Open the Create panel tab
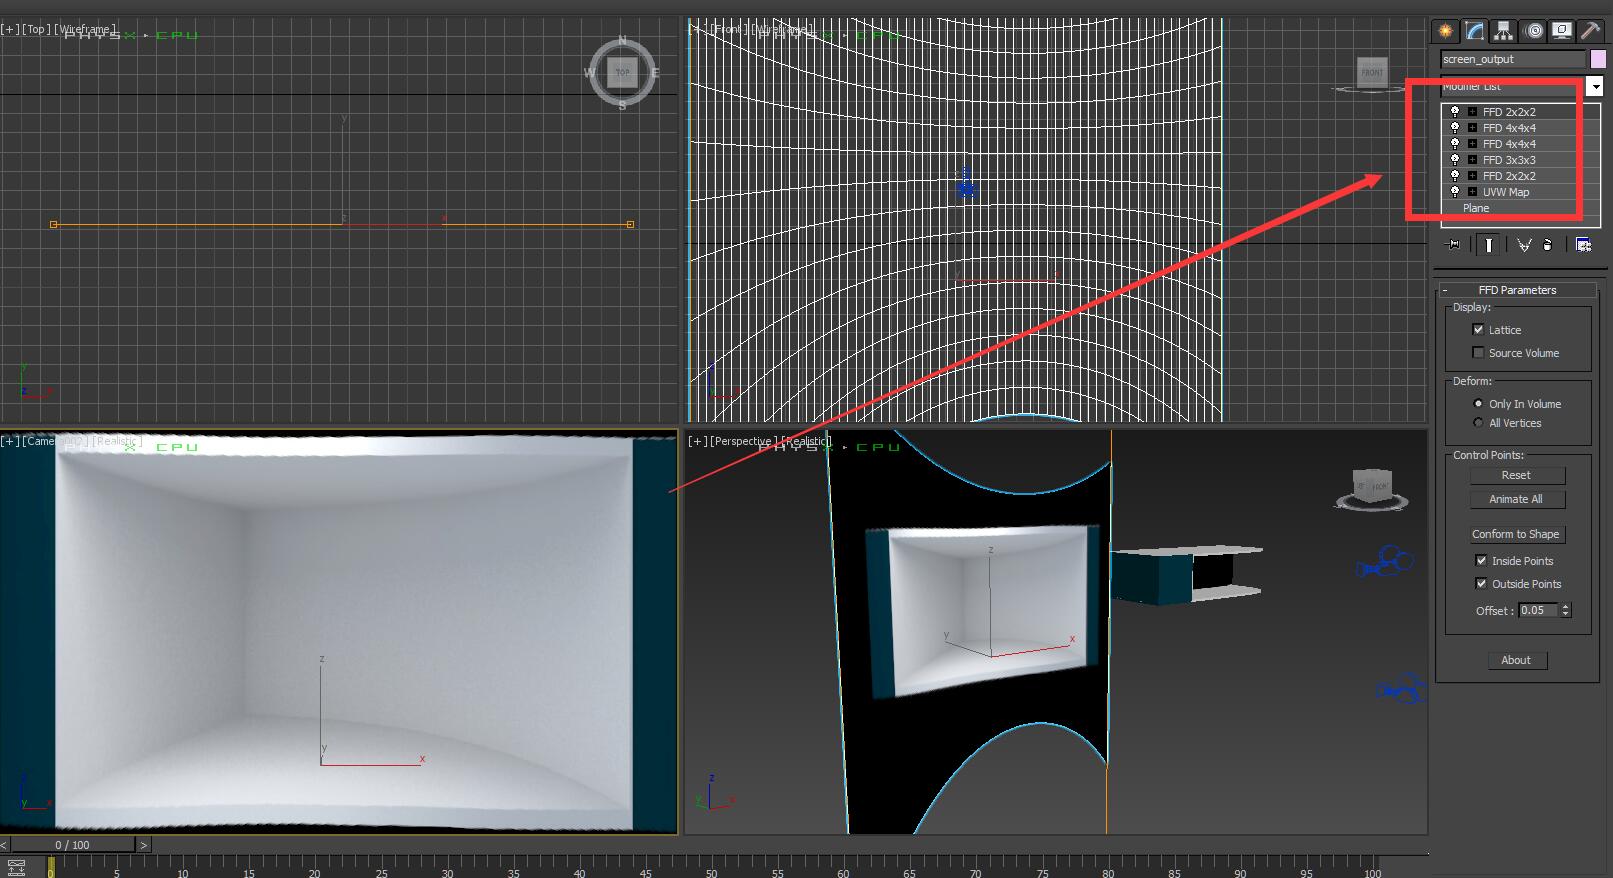 tap(1445, 31)
